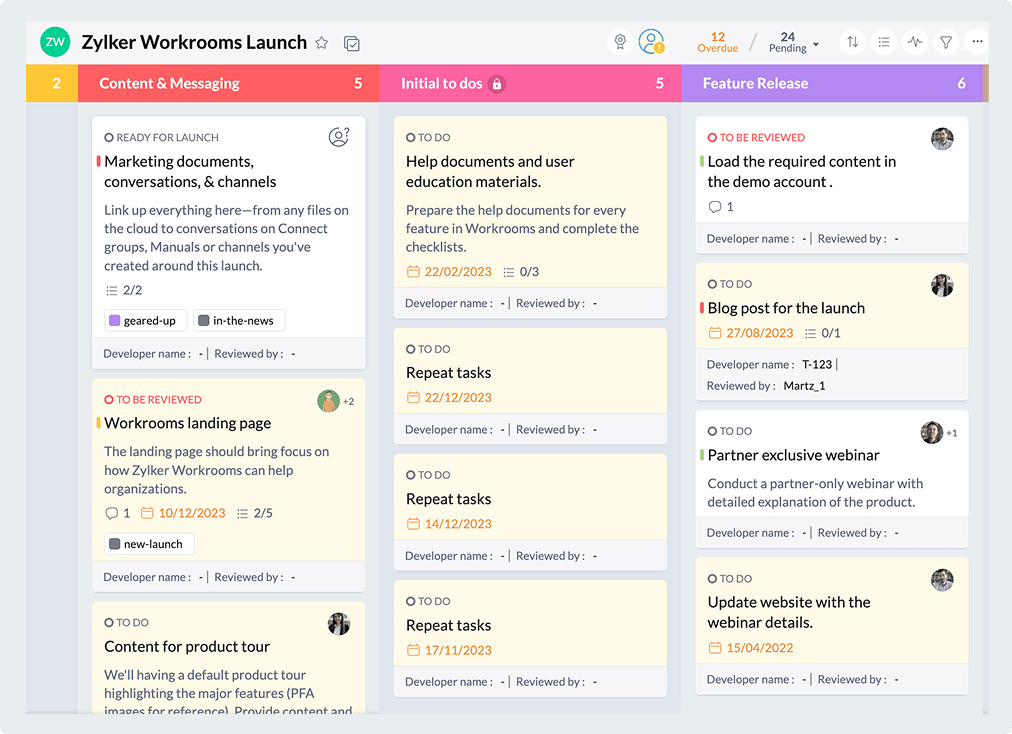Open the Blog post for the launch task
Viewport: 1012px width, 734px height.
coord(786,308)
